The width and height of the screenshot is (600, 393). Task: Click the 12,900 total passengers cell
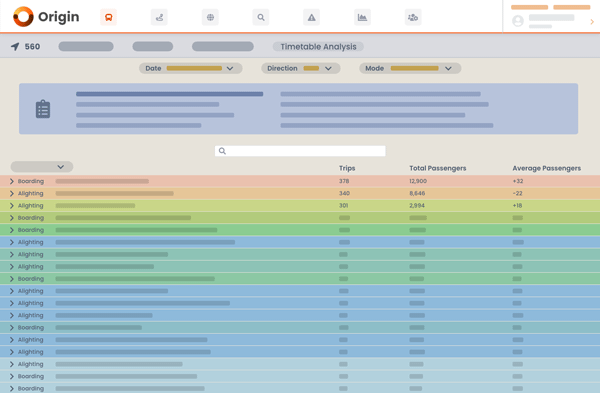coord(418,181)
